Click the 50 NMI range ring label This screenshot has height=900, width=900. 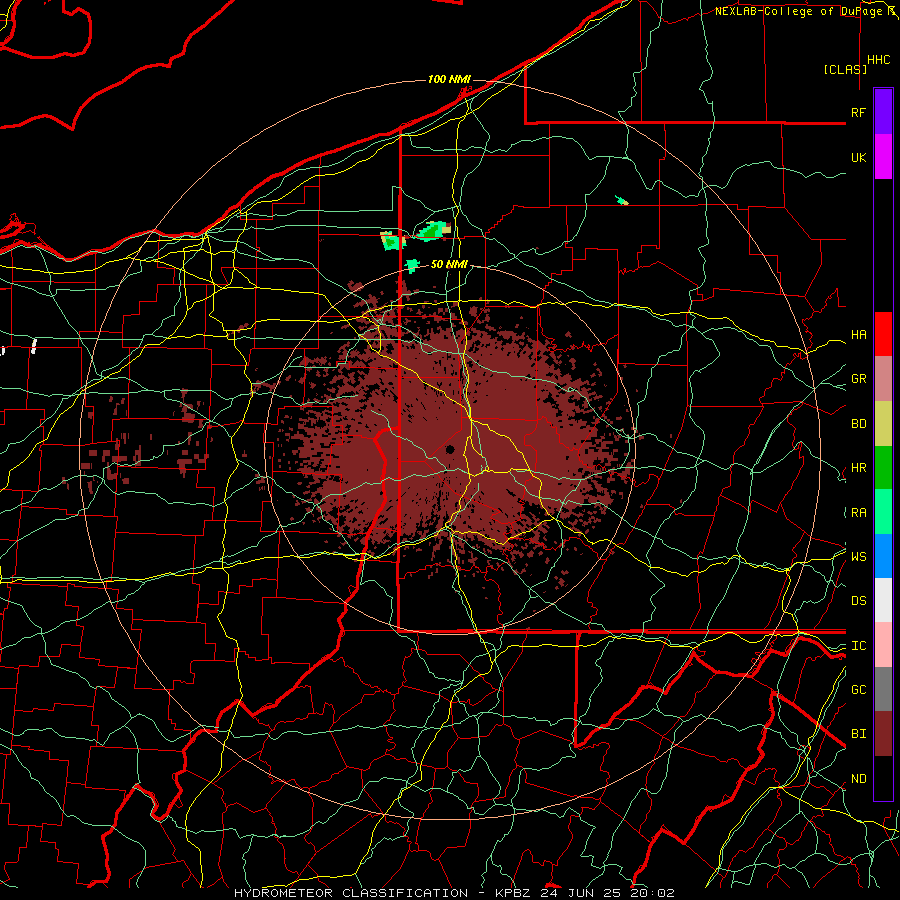[449, 264]
